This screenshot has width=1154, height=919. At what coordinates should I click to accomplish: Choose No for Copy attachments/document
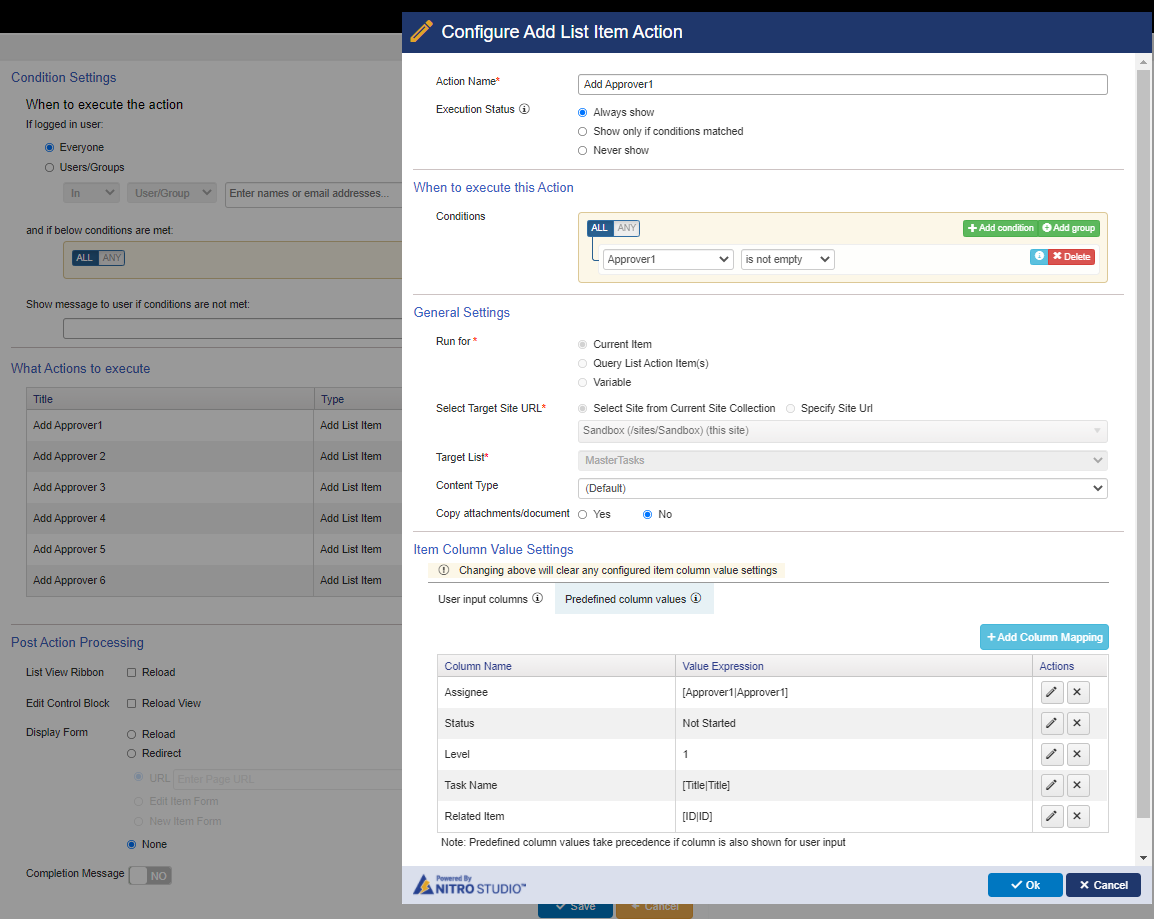(647, 514)
